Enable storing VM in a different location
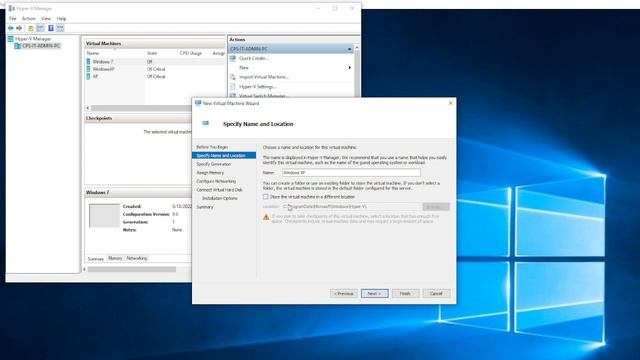 (x=266, y=197)
